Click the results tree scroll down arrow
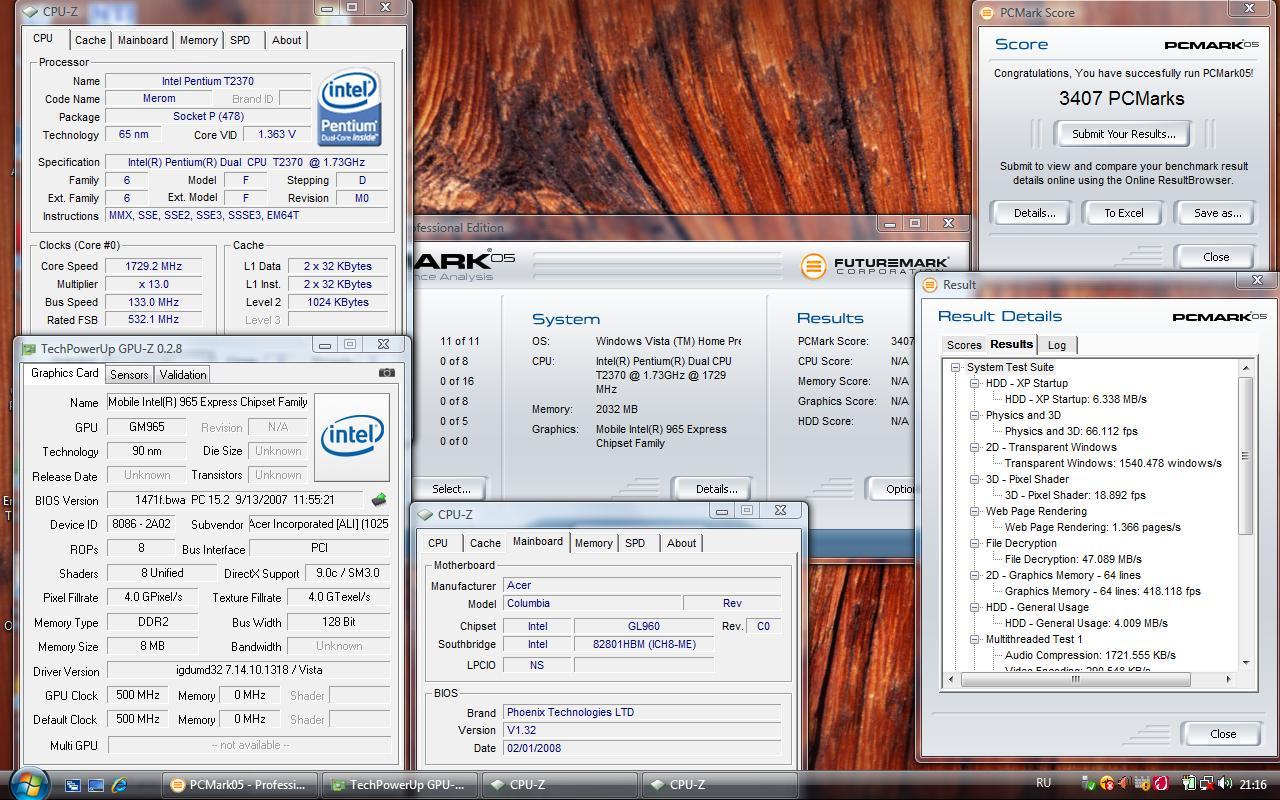The width and height of the screenshot is (1280, 800). [1246, 662]
